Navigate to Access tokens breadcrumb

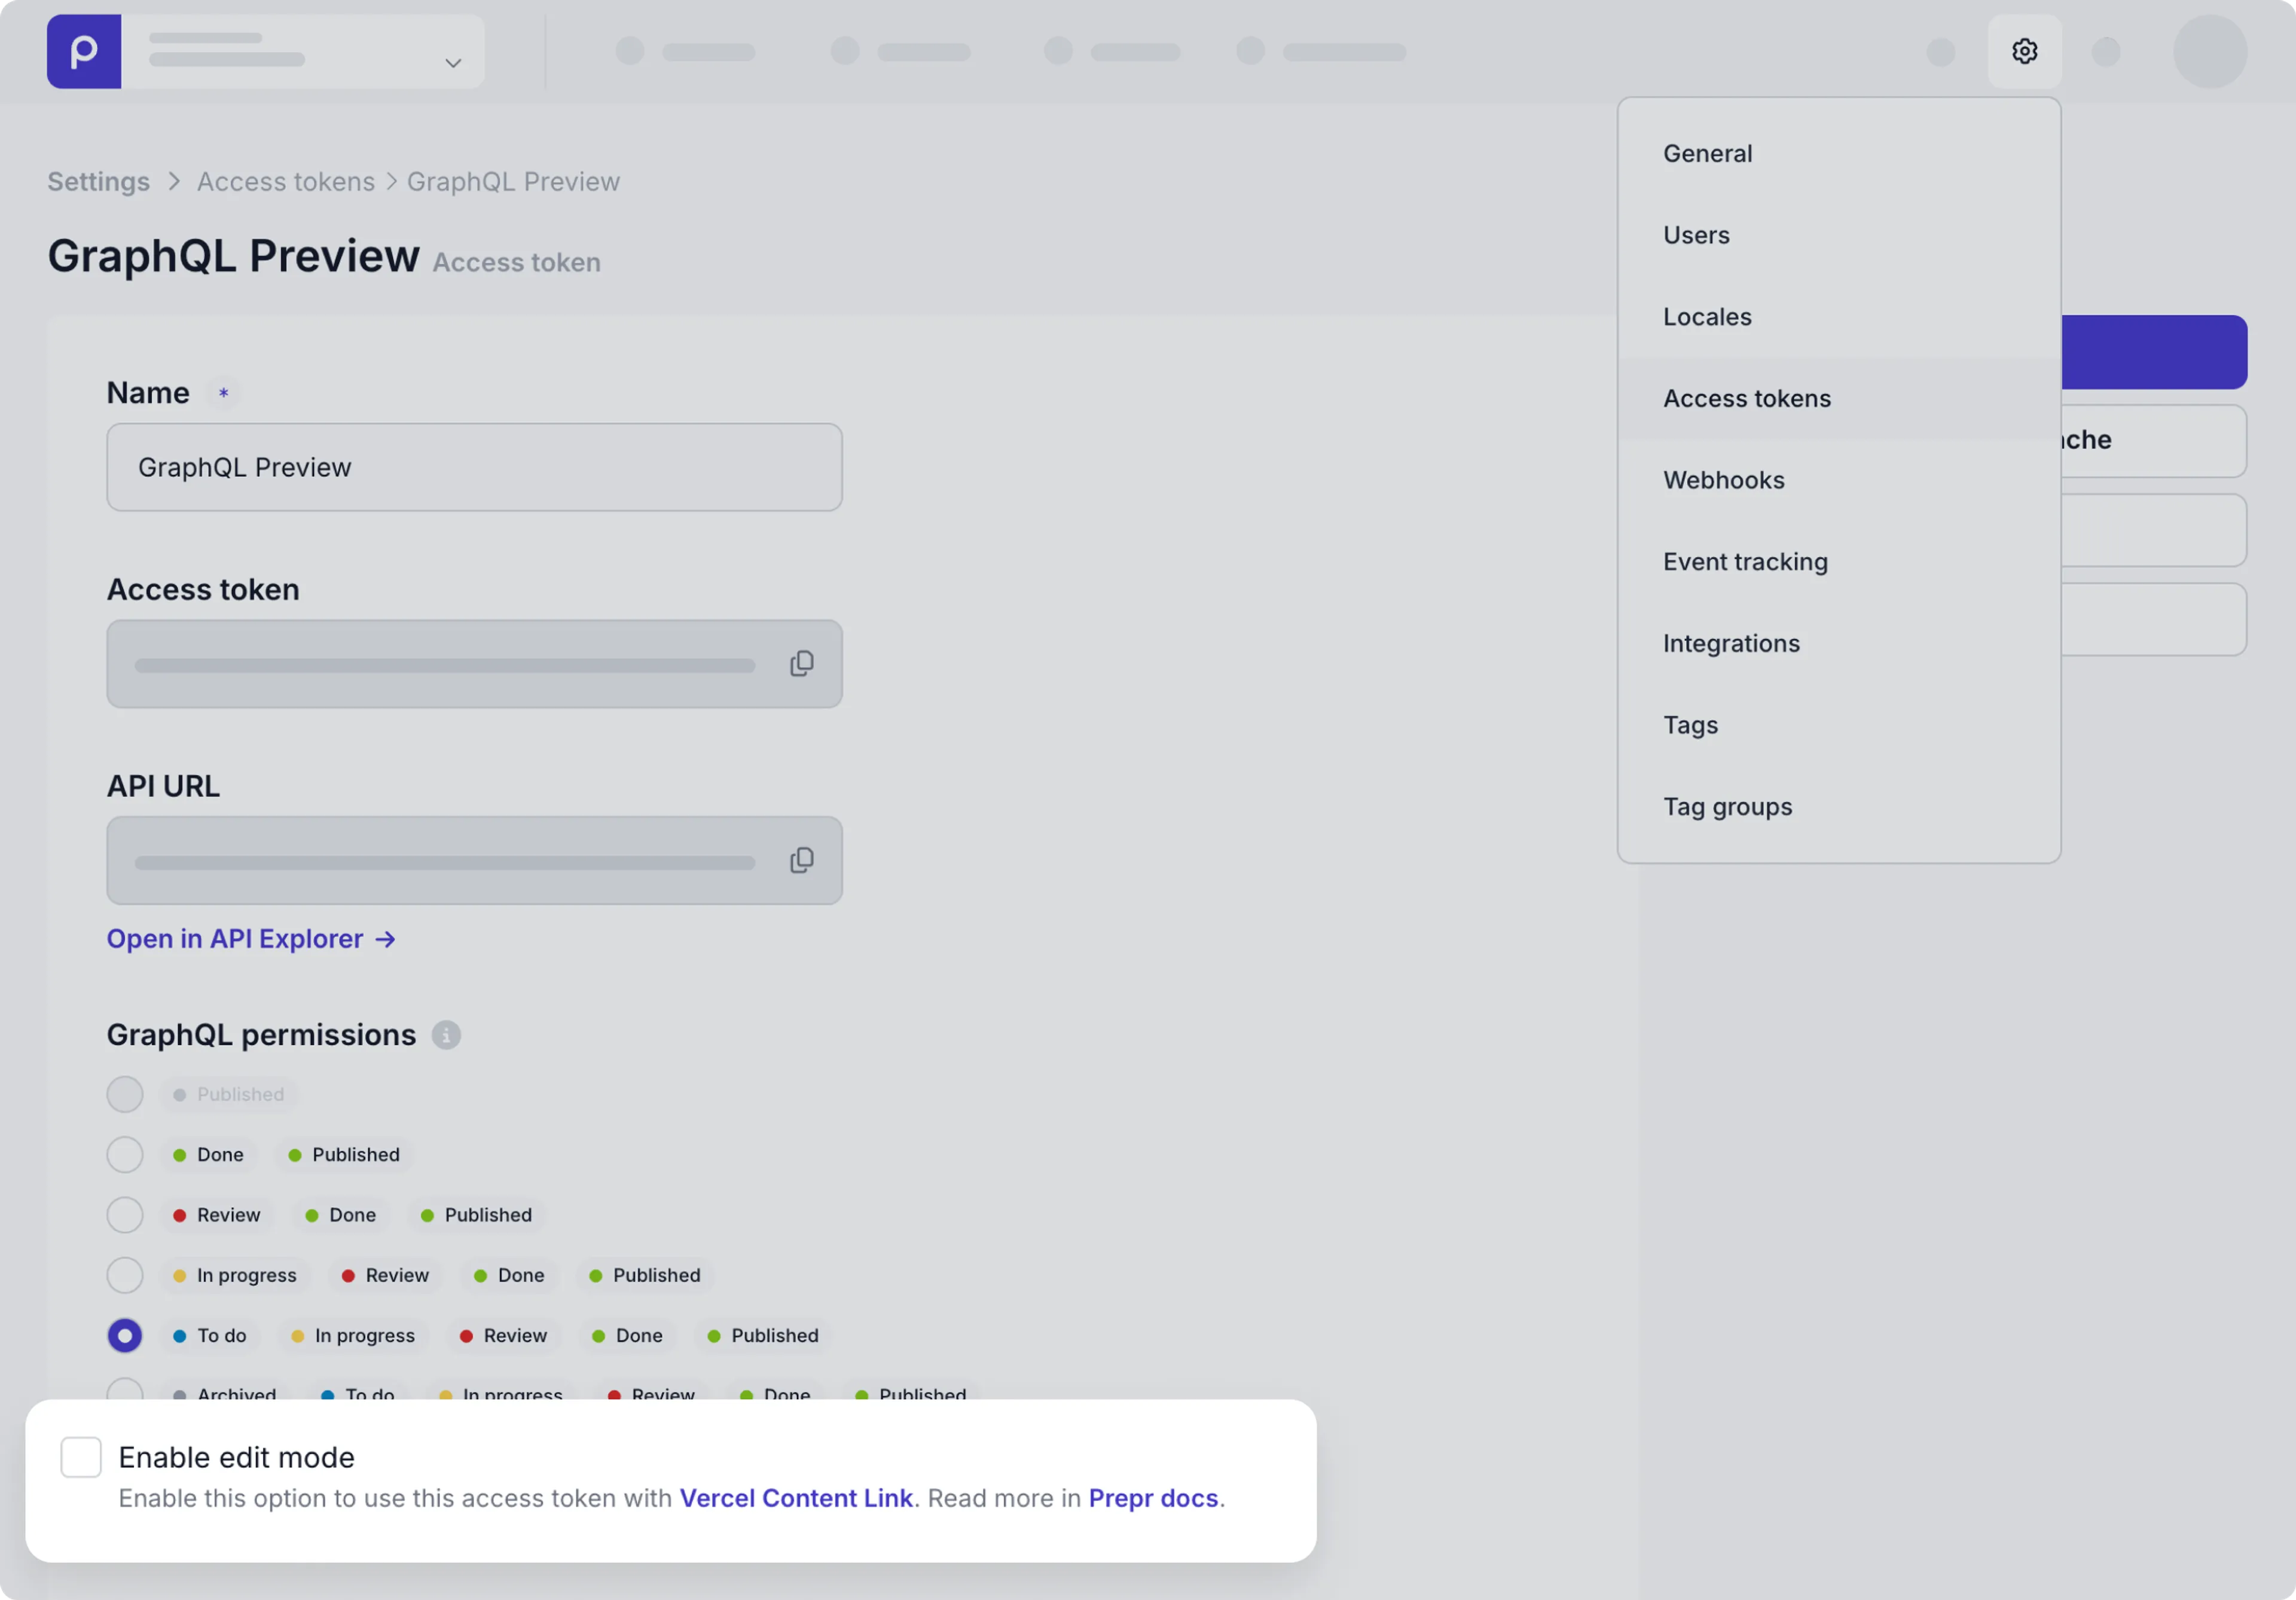tap(286, 182)
